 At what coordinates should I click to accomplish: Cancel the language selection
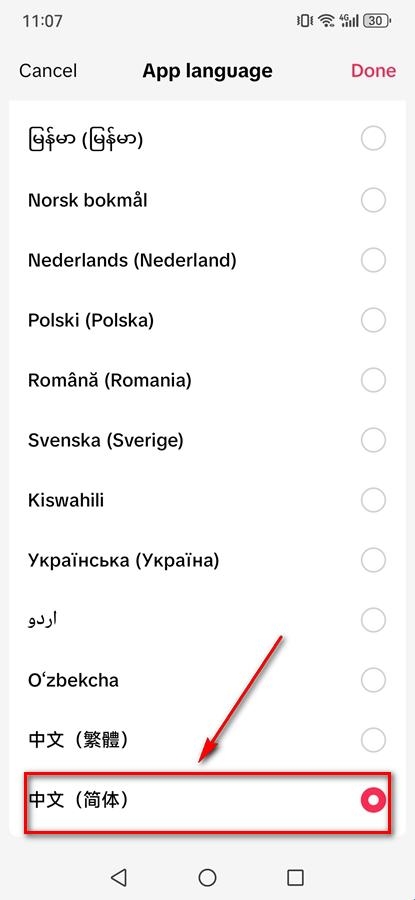[x=48, y=71]
